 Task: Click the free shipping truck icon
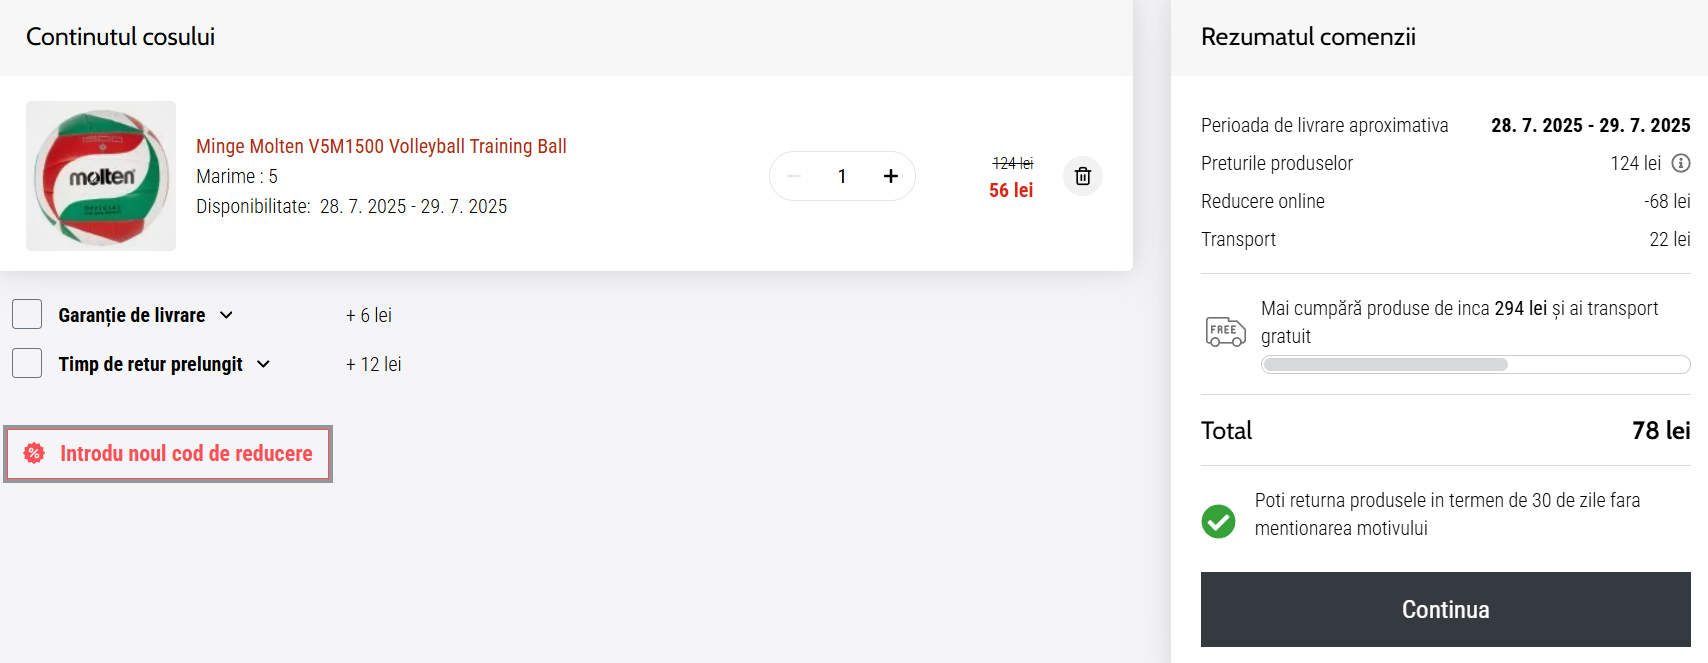click(x=1225, y=331)
